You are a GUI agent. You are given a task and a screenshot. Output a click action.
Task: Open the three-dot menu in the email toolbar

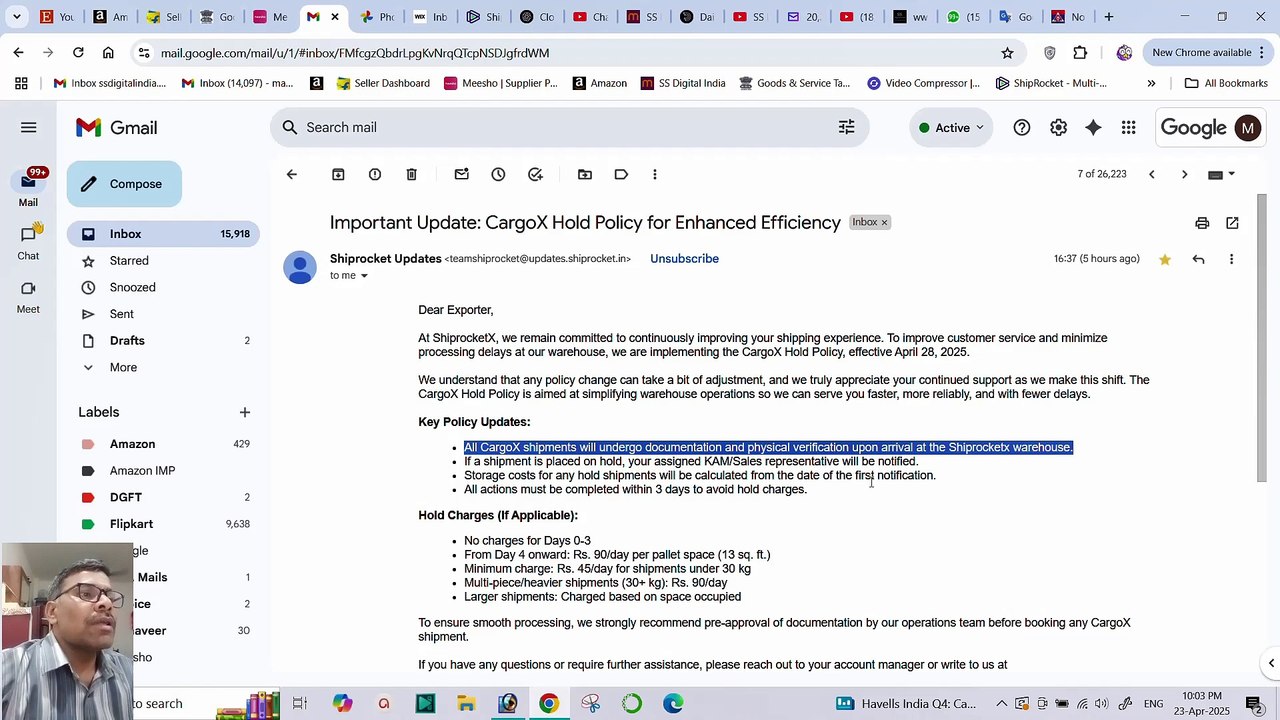click(655, 174)
